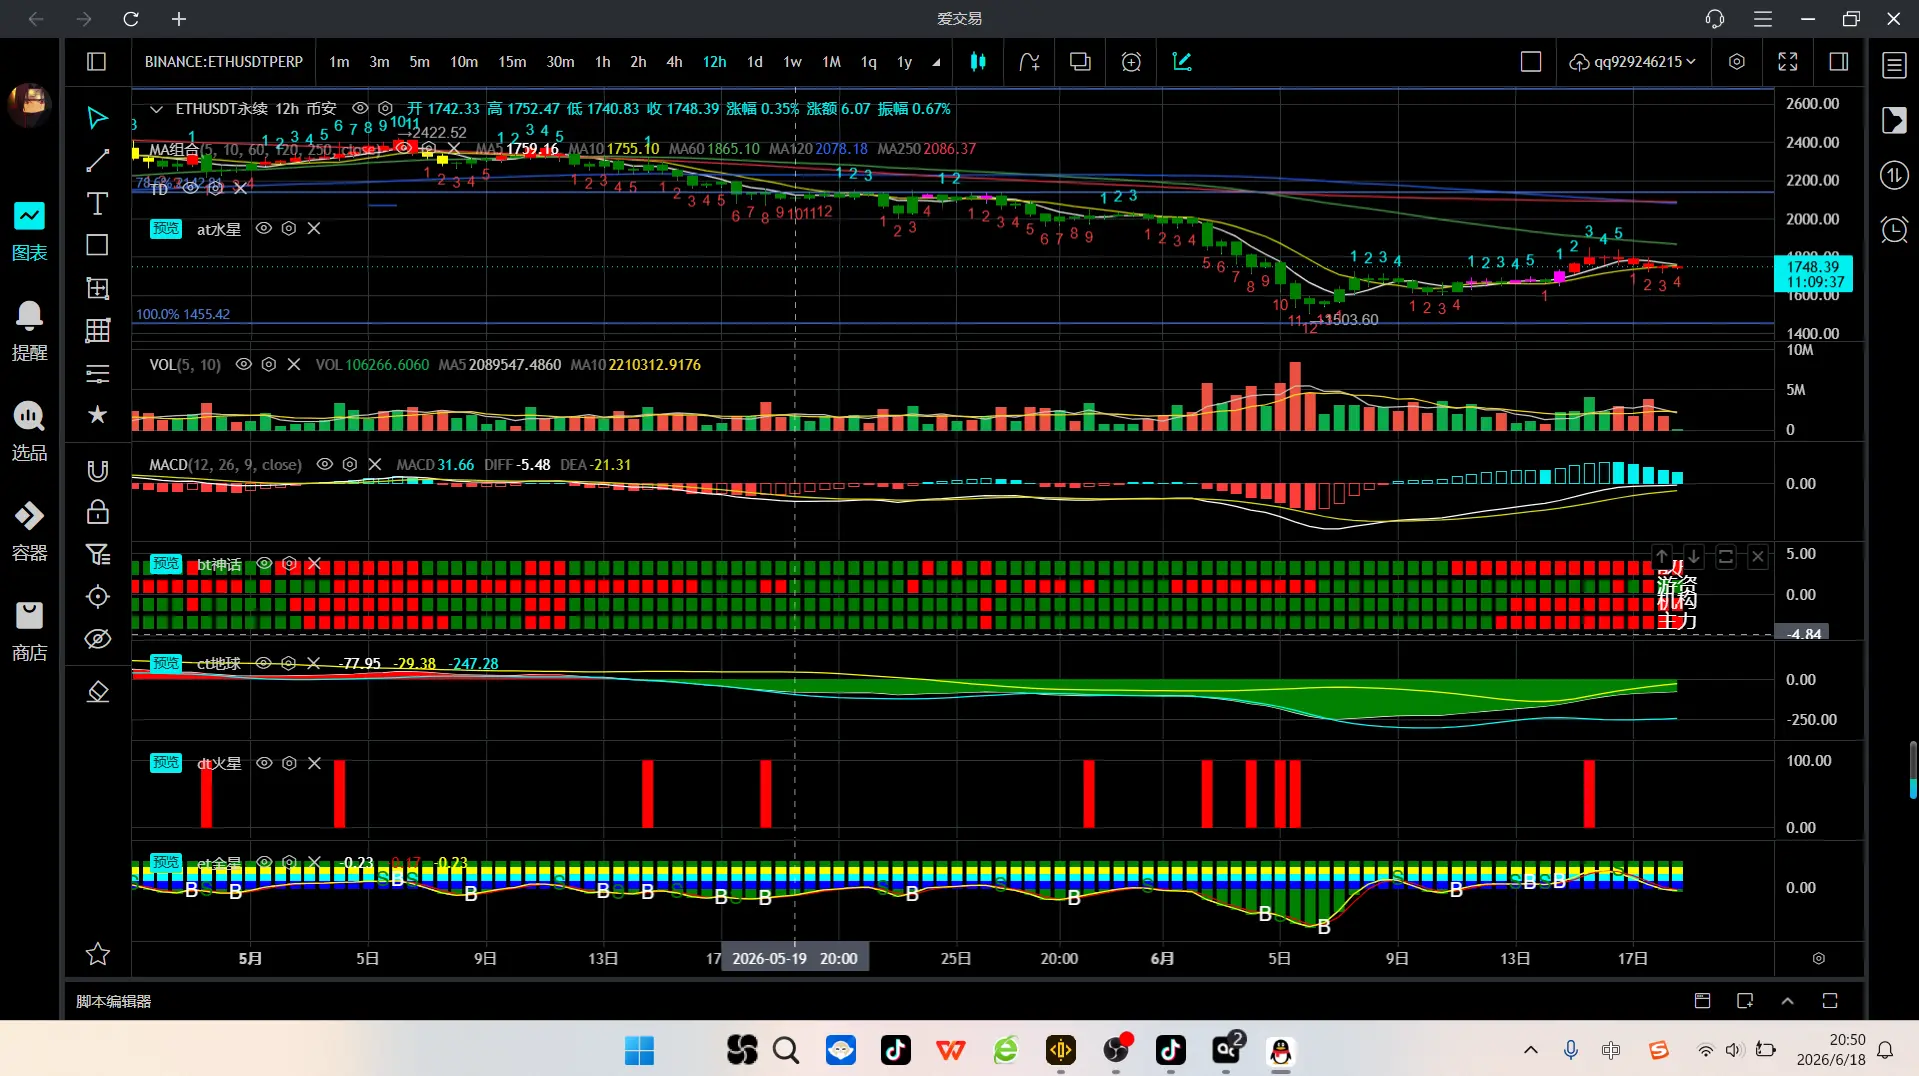Open the 提醒 alerts section
1919x1076 pixels.
click(x=29, y=331)
